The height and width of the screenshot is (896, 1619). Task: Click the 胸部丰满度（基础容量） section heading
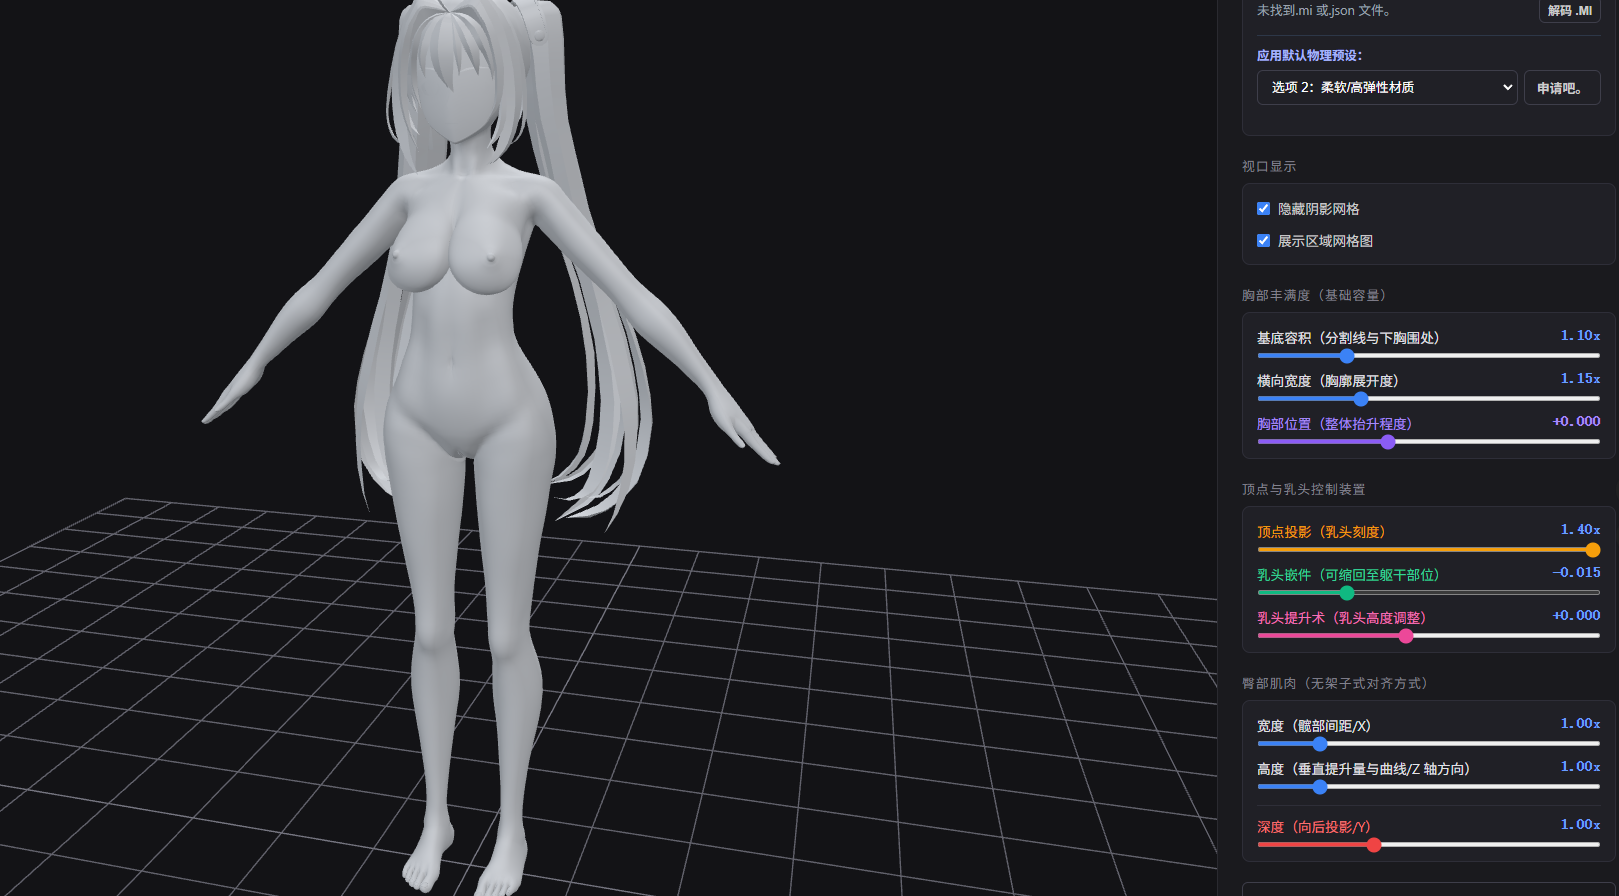coord(1314,296)
